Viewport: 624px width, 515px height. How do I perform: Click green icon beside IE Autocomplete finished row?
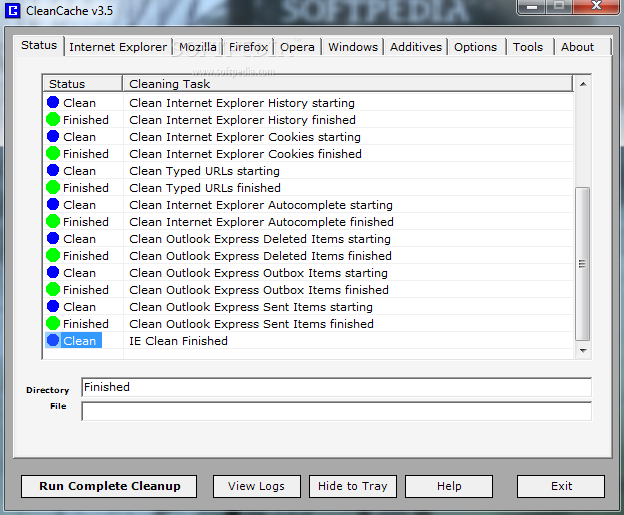(53, 221)
